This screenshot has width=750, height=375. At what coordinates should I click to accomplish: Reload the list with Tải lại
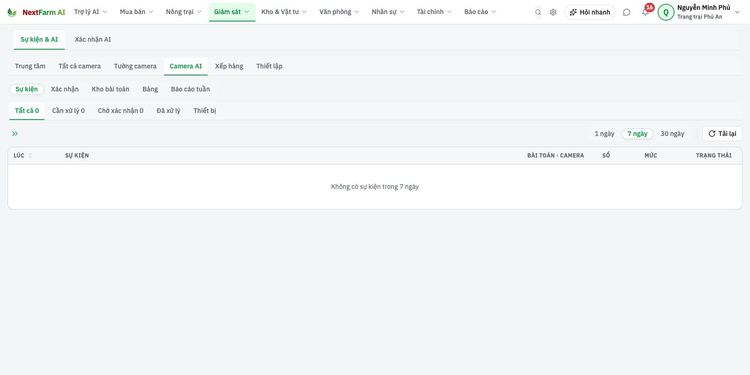coord(722,133)
